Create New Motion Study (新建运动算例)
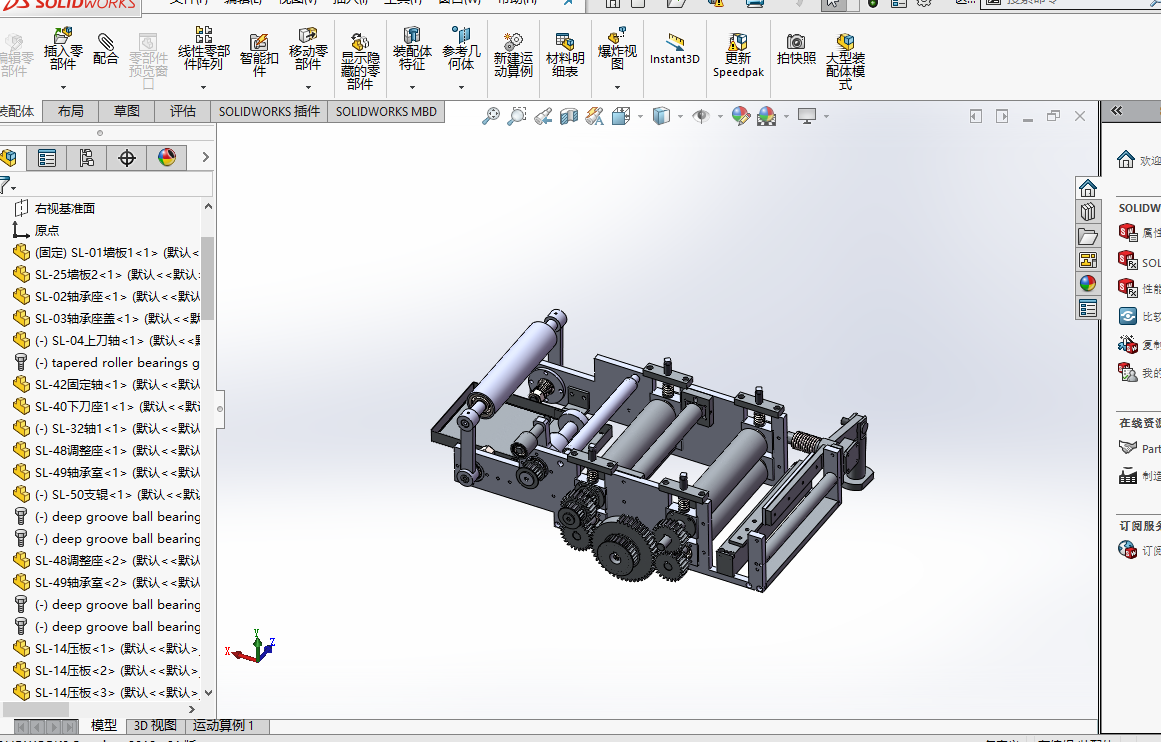The width and height of the screenshot is (1161, 742). tap(513, 55)
